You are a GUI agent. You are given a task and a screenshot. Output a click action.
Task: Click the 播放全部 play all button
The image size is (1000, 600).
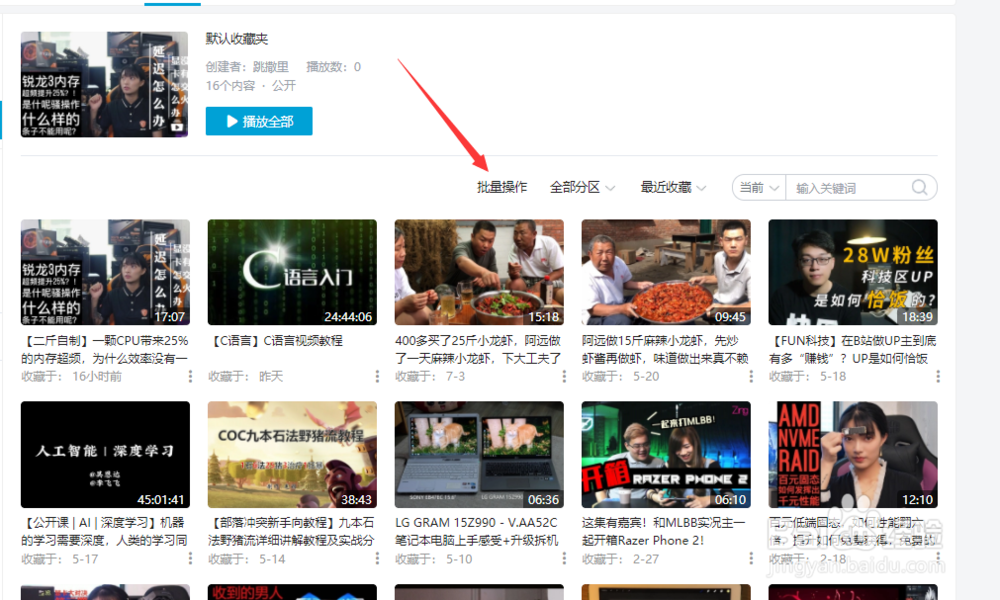(259, 120)
